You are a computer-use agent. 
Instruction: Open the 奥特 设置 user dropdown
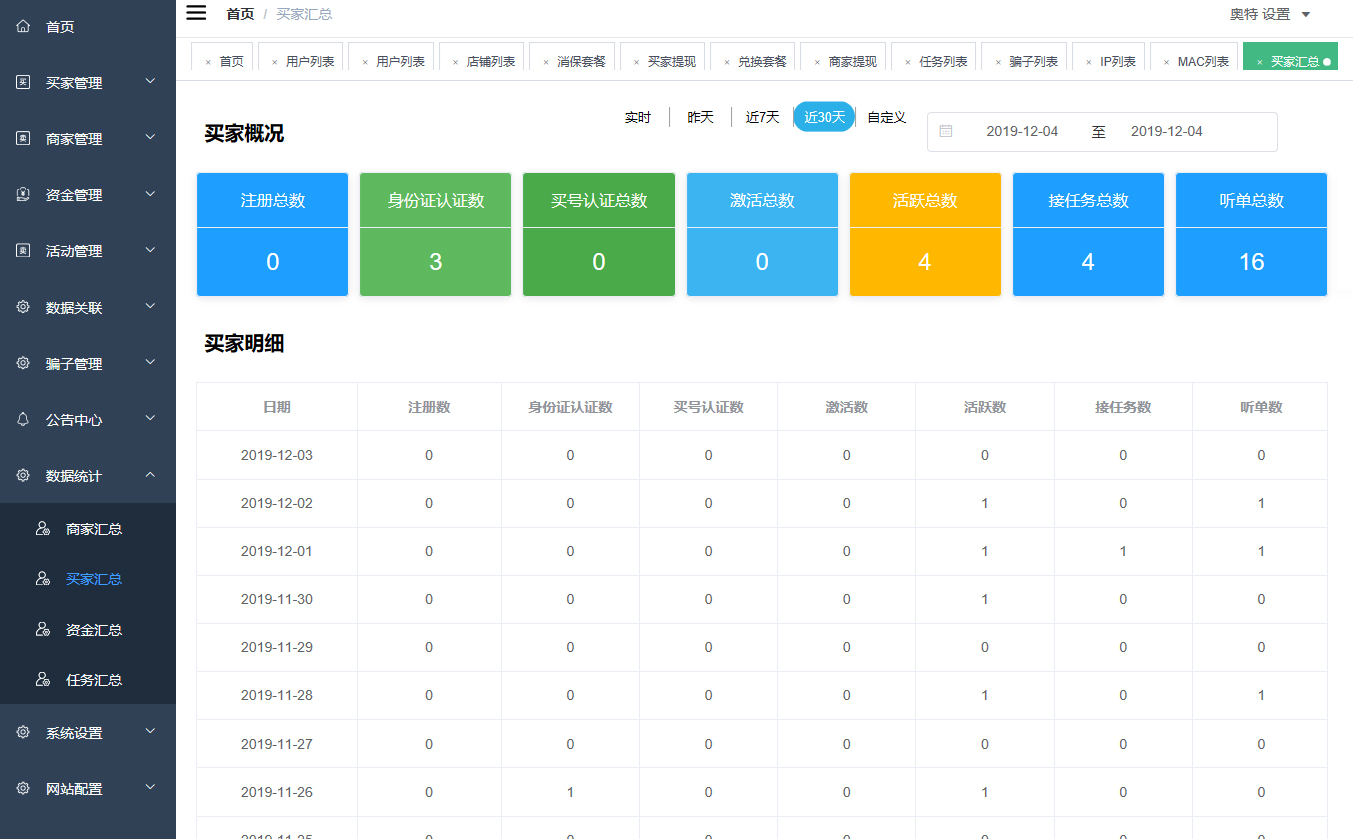pyautogui.click(x=1269, y=14)
